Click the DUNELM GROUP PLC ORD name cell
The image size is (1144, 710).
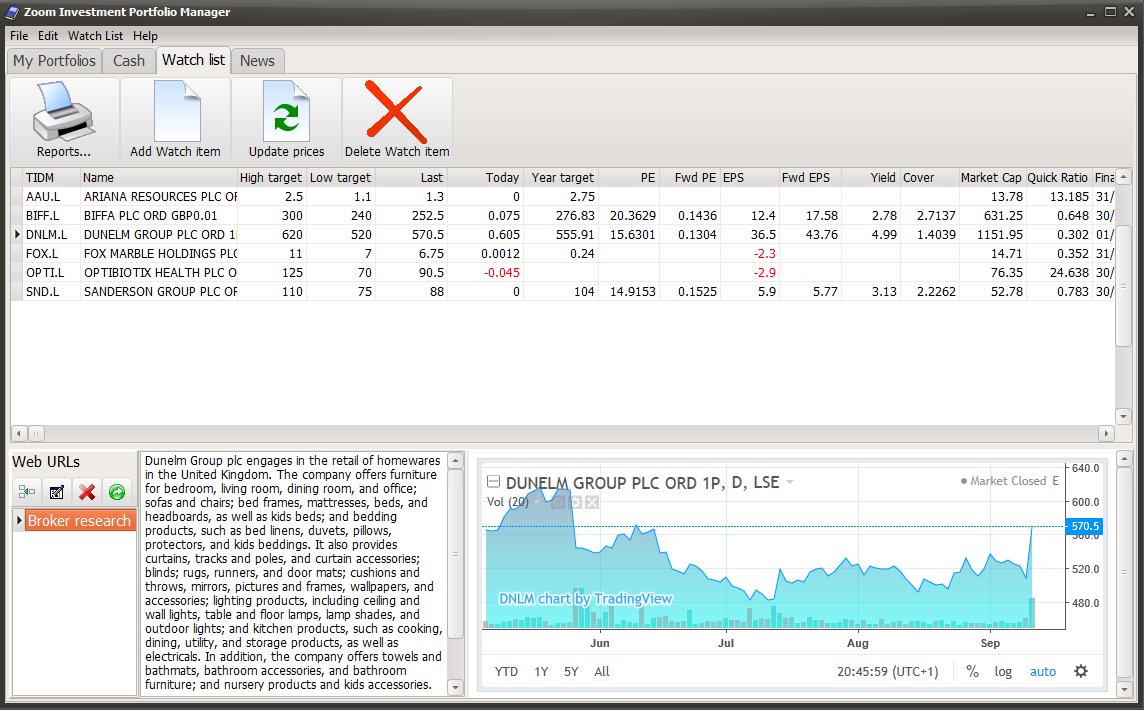tap(159, 234)
